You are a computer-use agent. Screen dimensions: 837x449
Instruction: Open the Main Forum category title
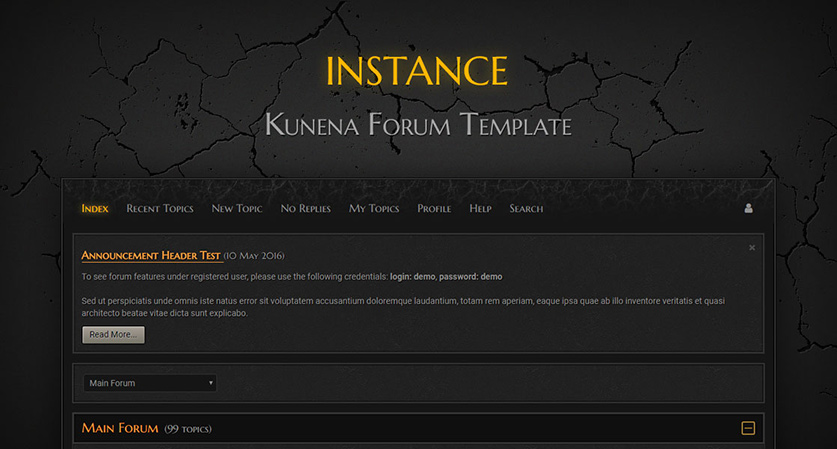pyautogui.click(x=120, y=428)
